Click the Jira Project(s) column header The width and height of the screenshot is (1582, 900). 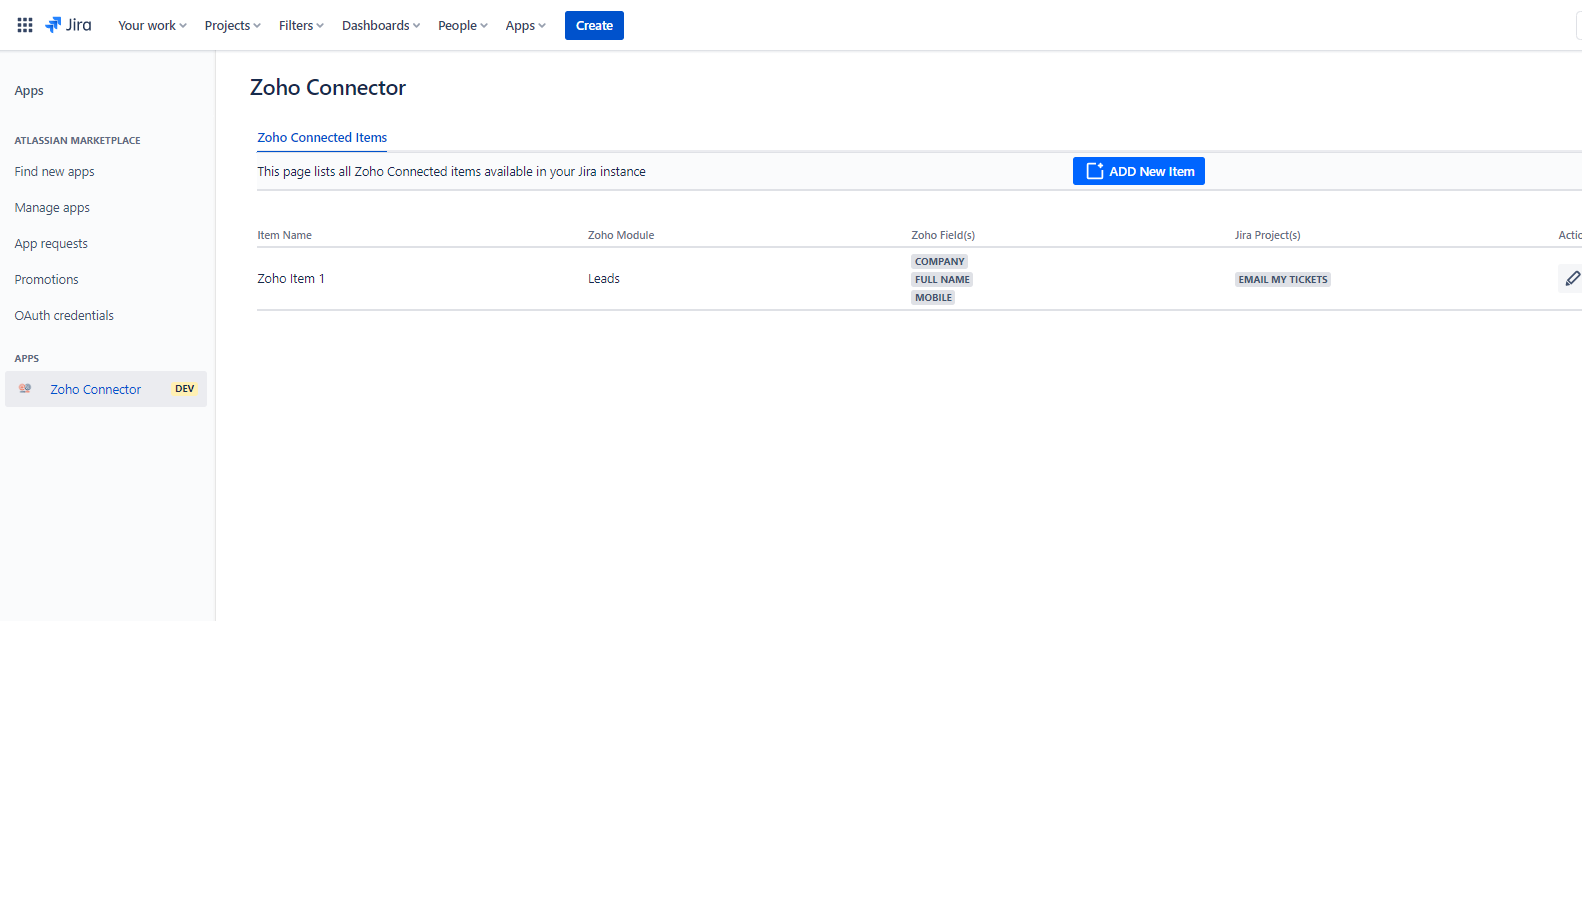point(1268,235)
